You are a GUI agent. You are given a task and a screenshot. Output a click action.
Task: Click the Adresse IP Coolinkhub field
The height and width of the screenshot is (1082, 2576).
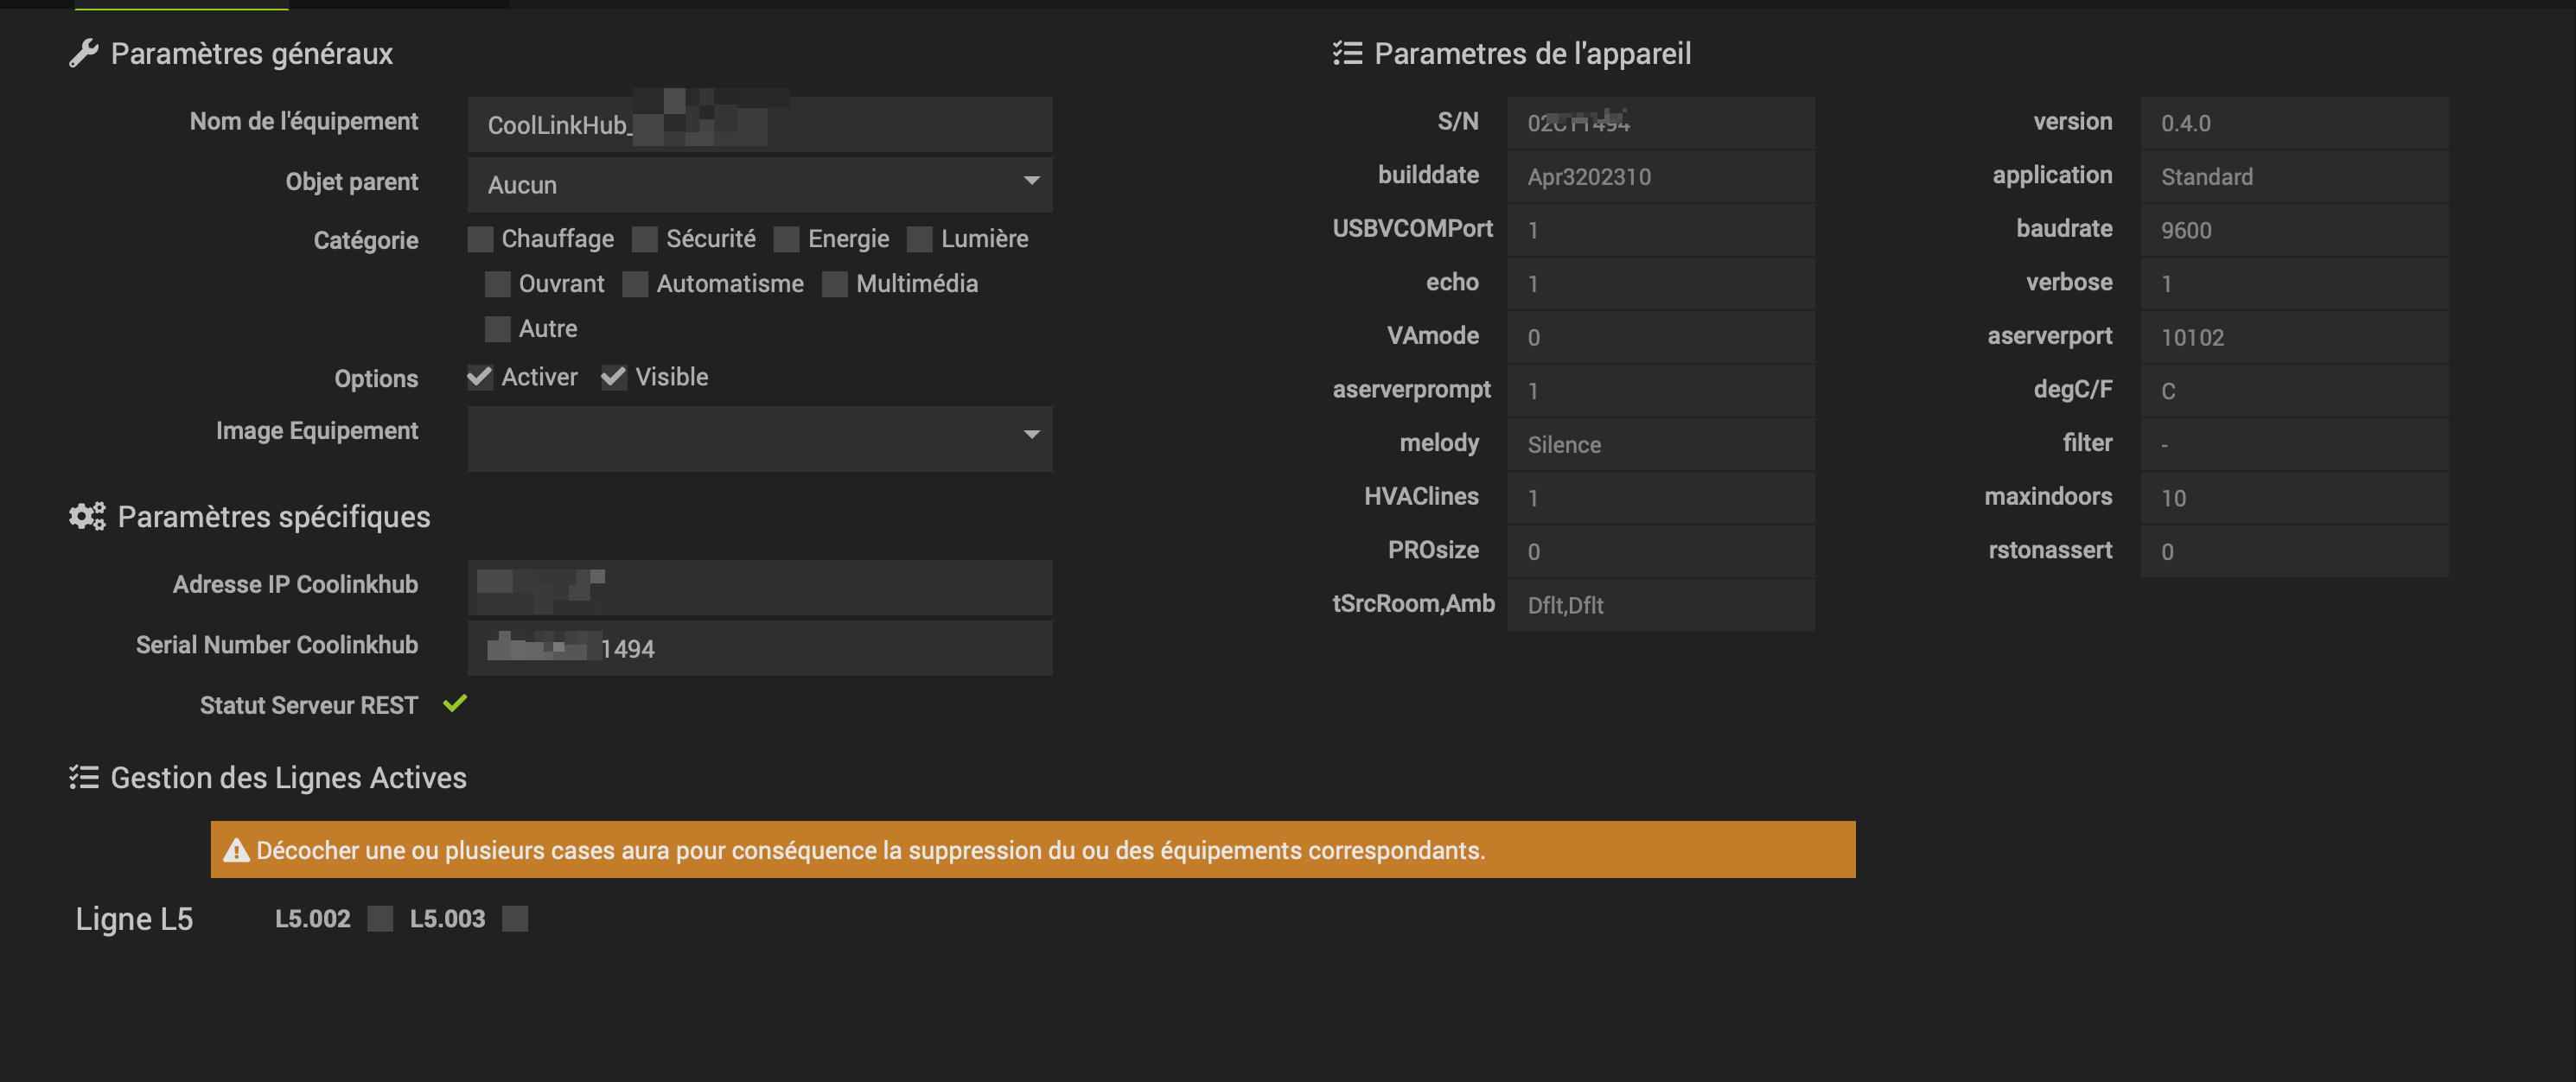coord(760,587)
